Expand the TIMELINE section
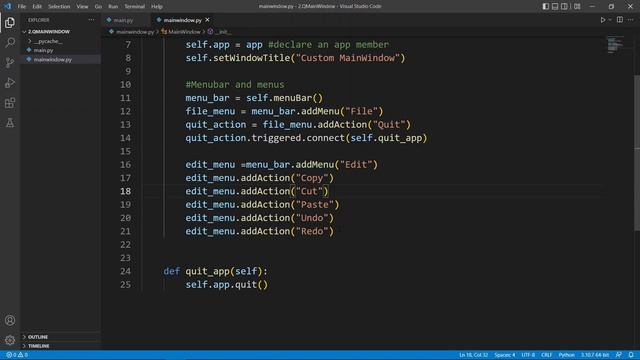Screen dimensions: 640x360 click(x=38, y=346)
